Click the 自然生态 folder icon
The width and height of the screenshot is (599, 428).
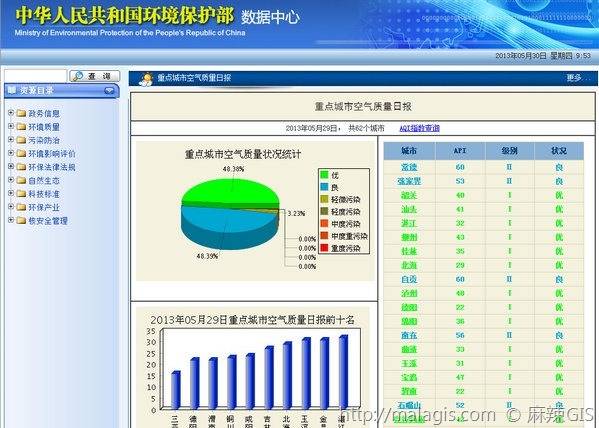pyautogui.click(x=21, y=180)
